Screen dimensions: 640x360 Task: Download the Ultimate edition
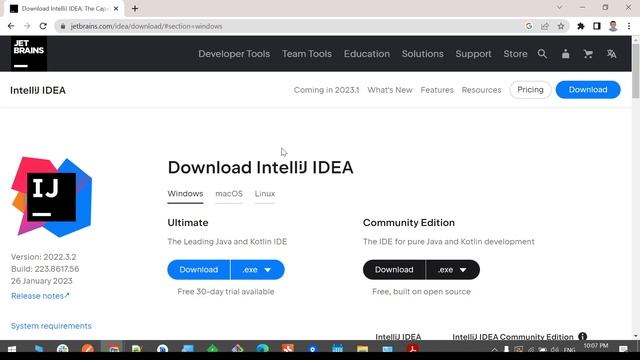pos(199,270)
